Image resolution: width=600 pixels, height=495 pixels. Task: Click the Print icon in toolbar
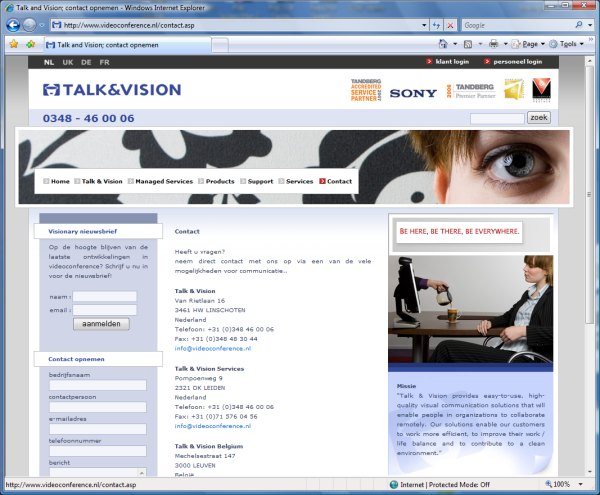click(494, 44)
